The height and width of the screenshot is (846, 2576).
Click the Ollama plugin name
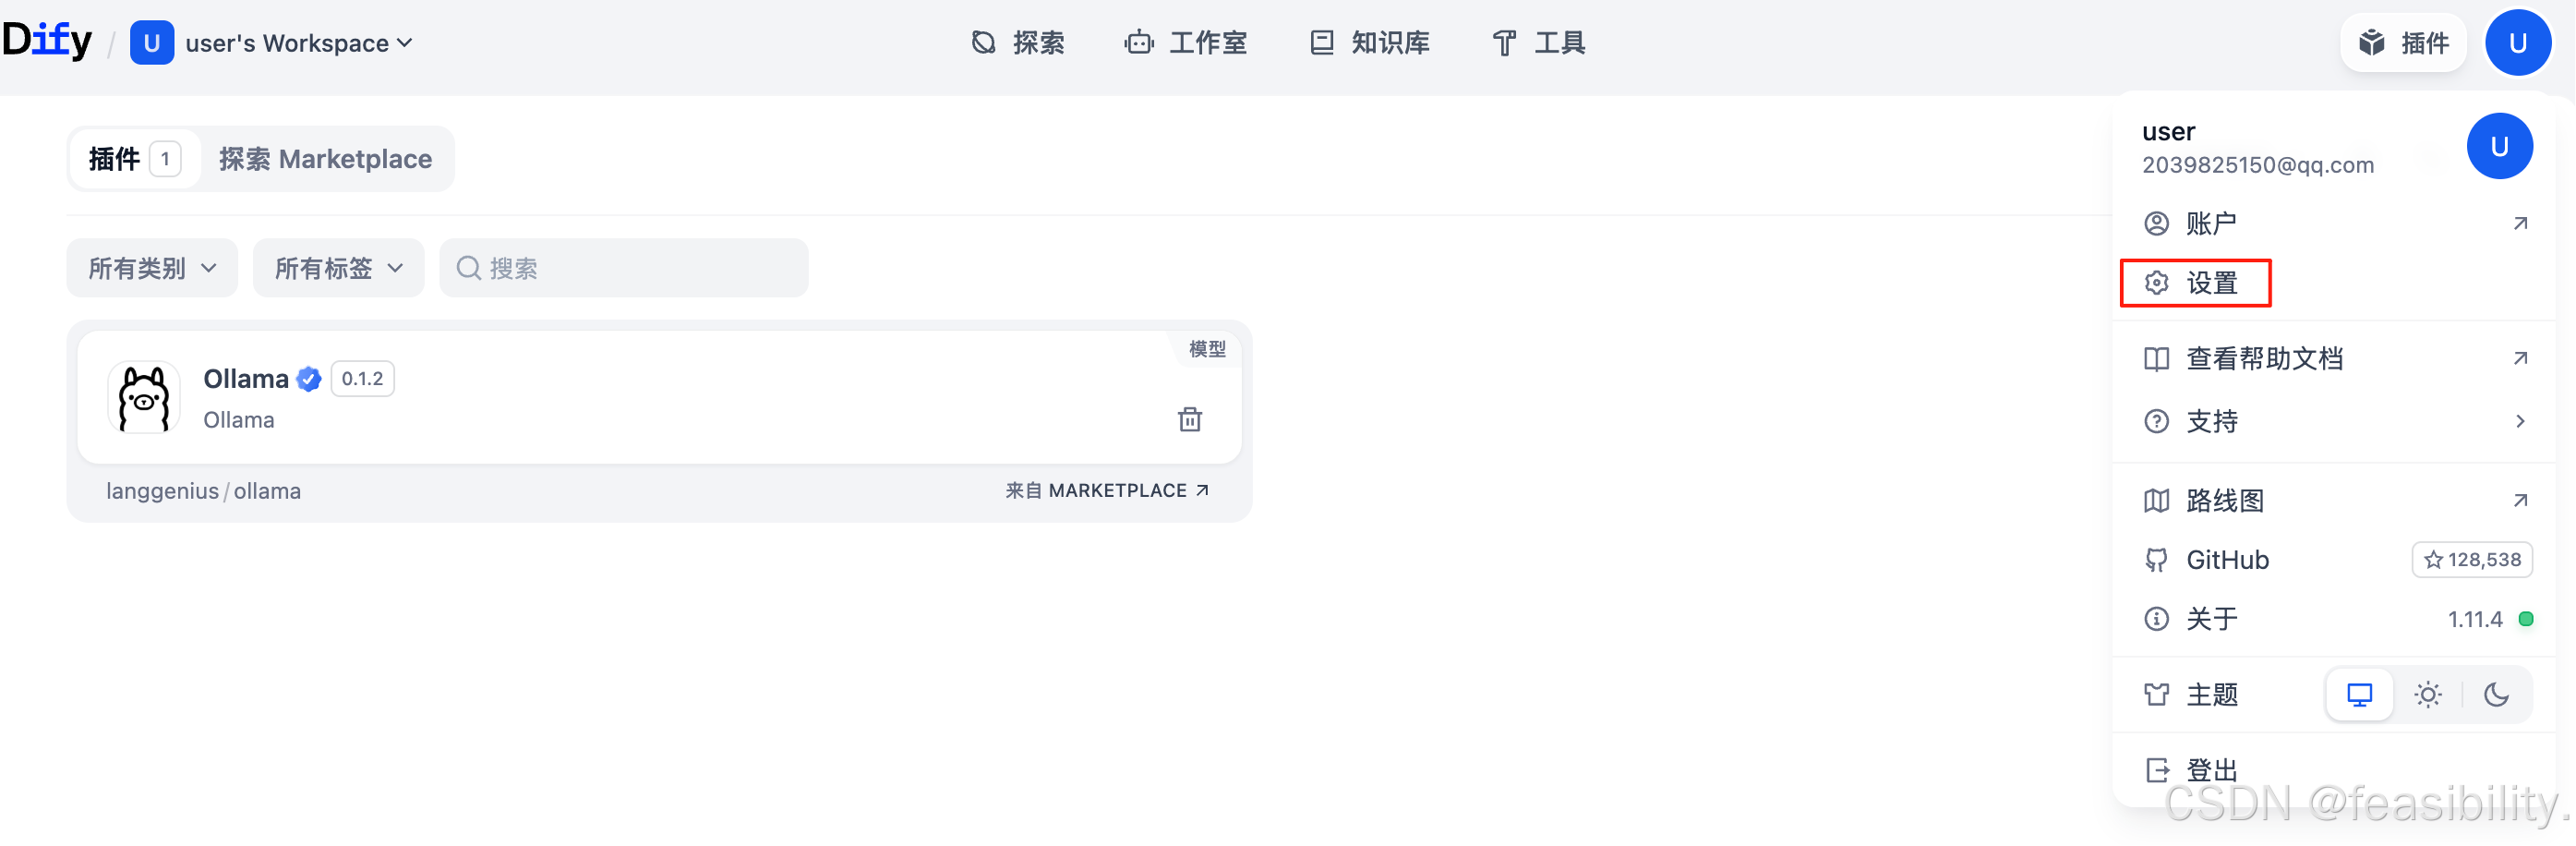246,379
